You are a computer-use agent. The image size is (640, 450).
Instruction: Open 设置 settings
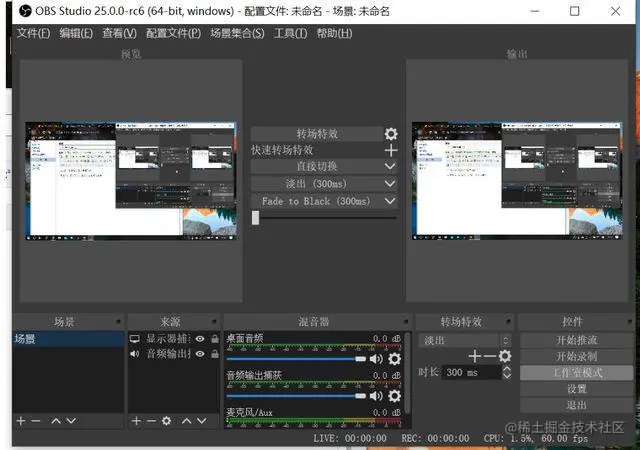coord(577,389)
